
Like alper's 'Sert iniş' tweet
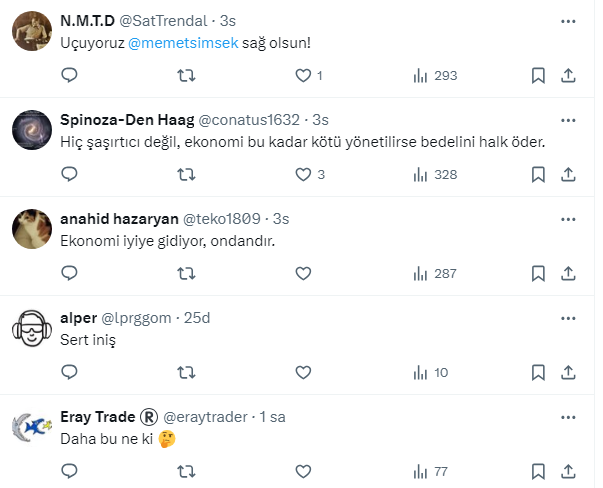click(304, 372)
